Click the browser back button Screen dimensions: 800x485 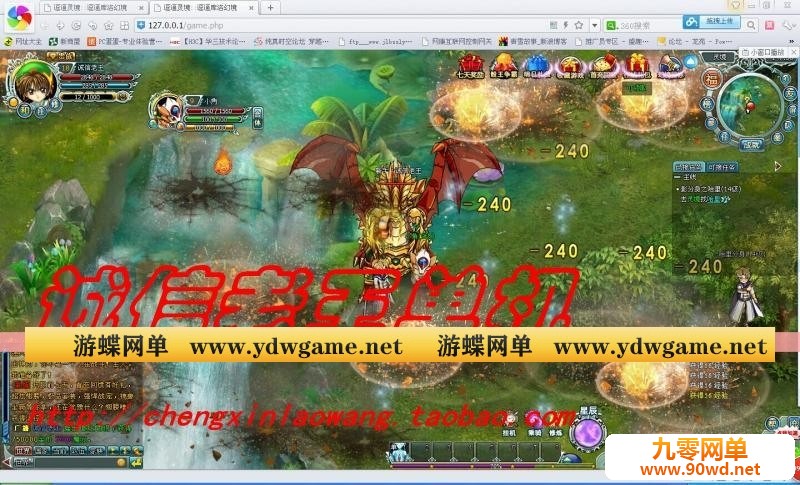pyautogui.click(x=44, y=25)
